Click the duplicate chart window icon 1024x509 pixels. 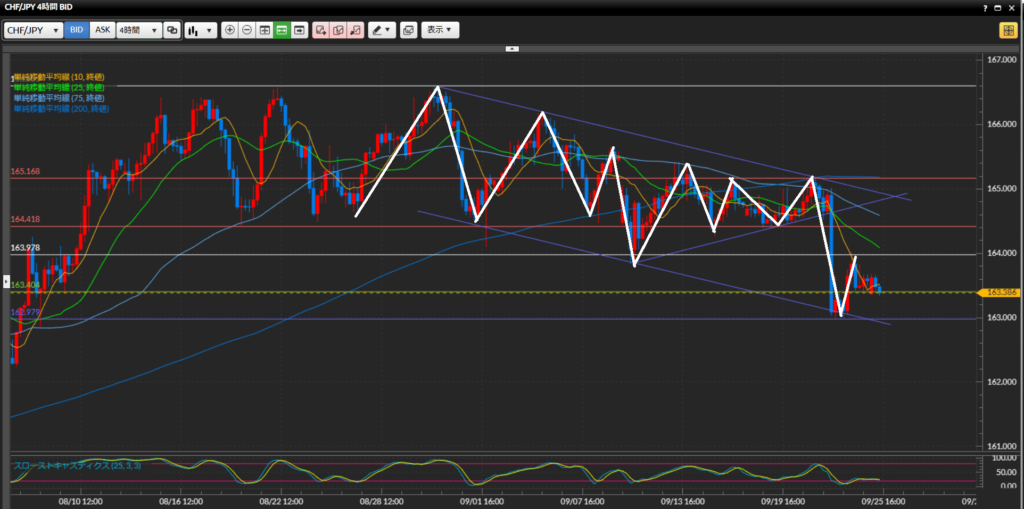pyautogui.click(x=408, y=30)
